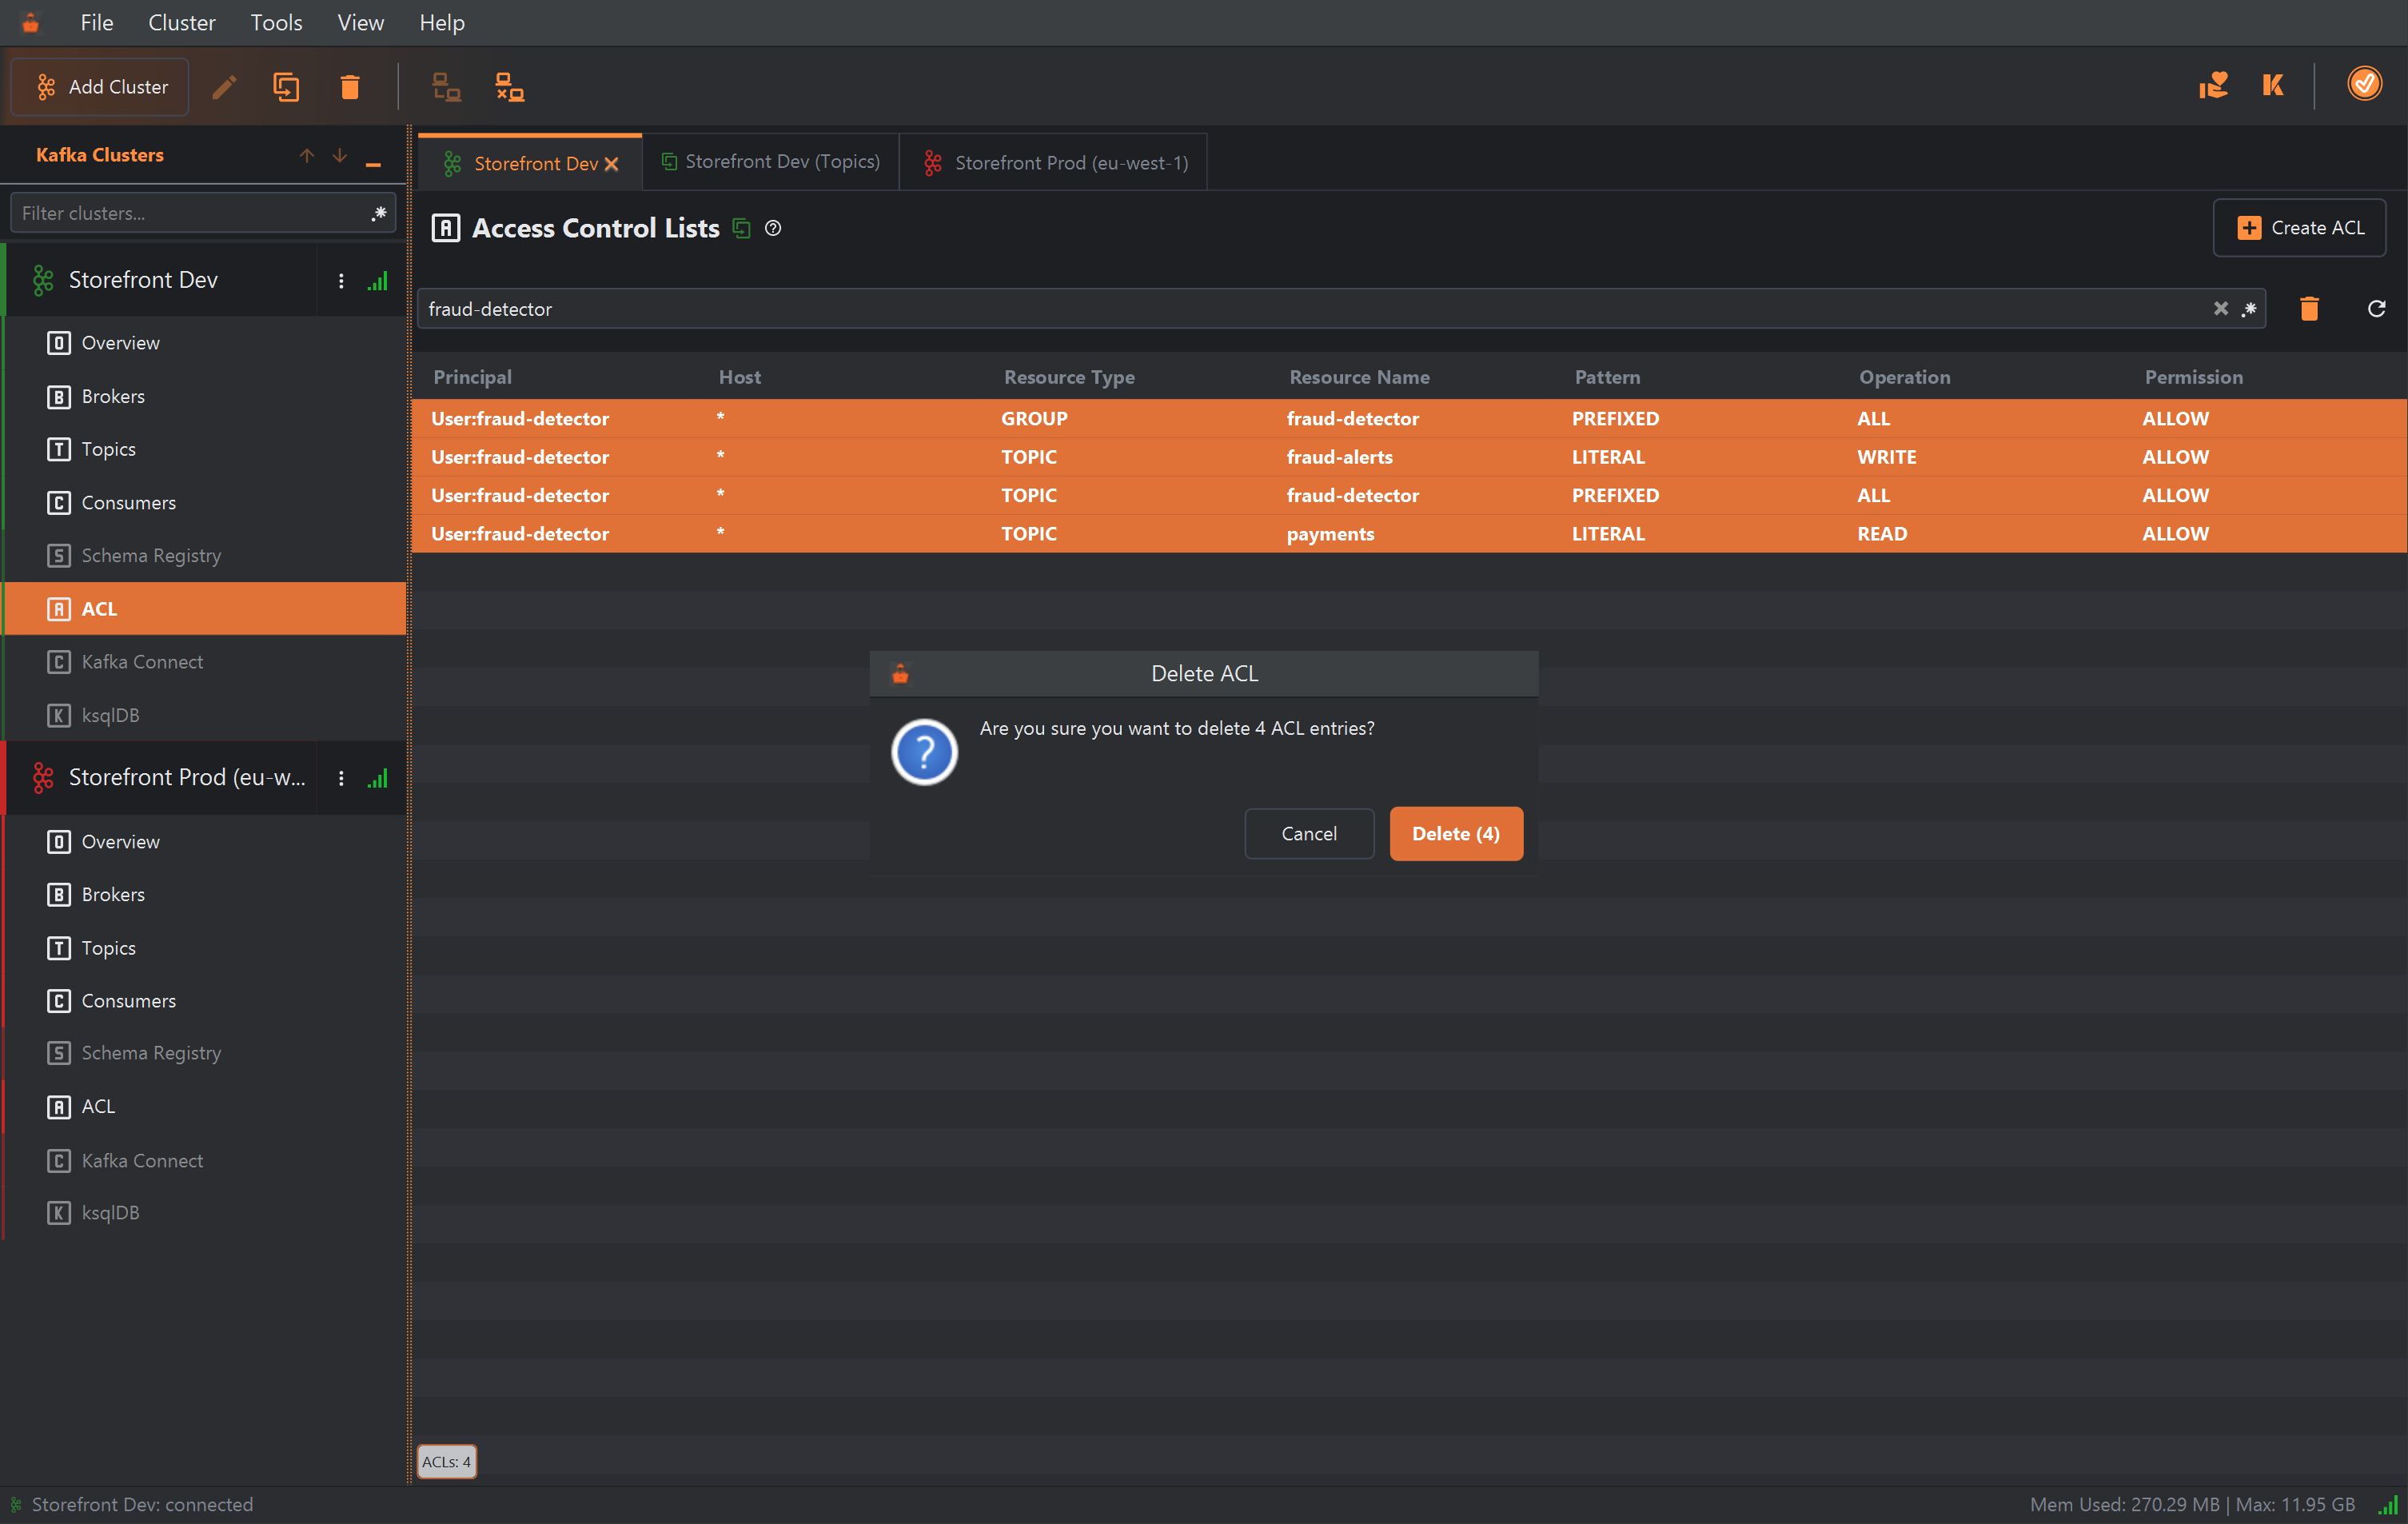Refresh the ACL list
The image size is (2408, 1524).
point(2376,309)
